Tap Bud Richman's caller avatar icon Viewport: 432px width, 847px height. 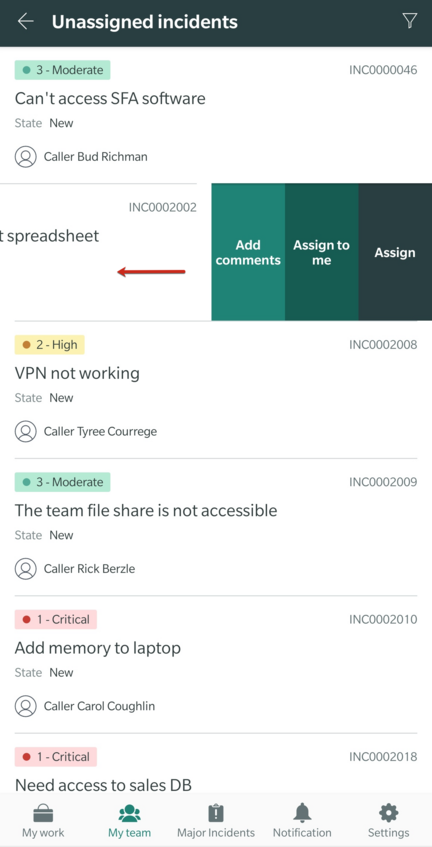coord(25,157)
